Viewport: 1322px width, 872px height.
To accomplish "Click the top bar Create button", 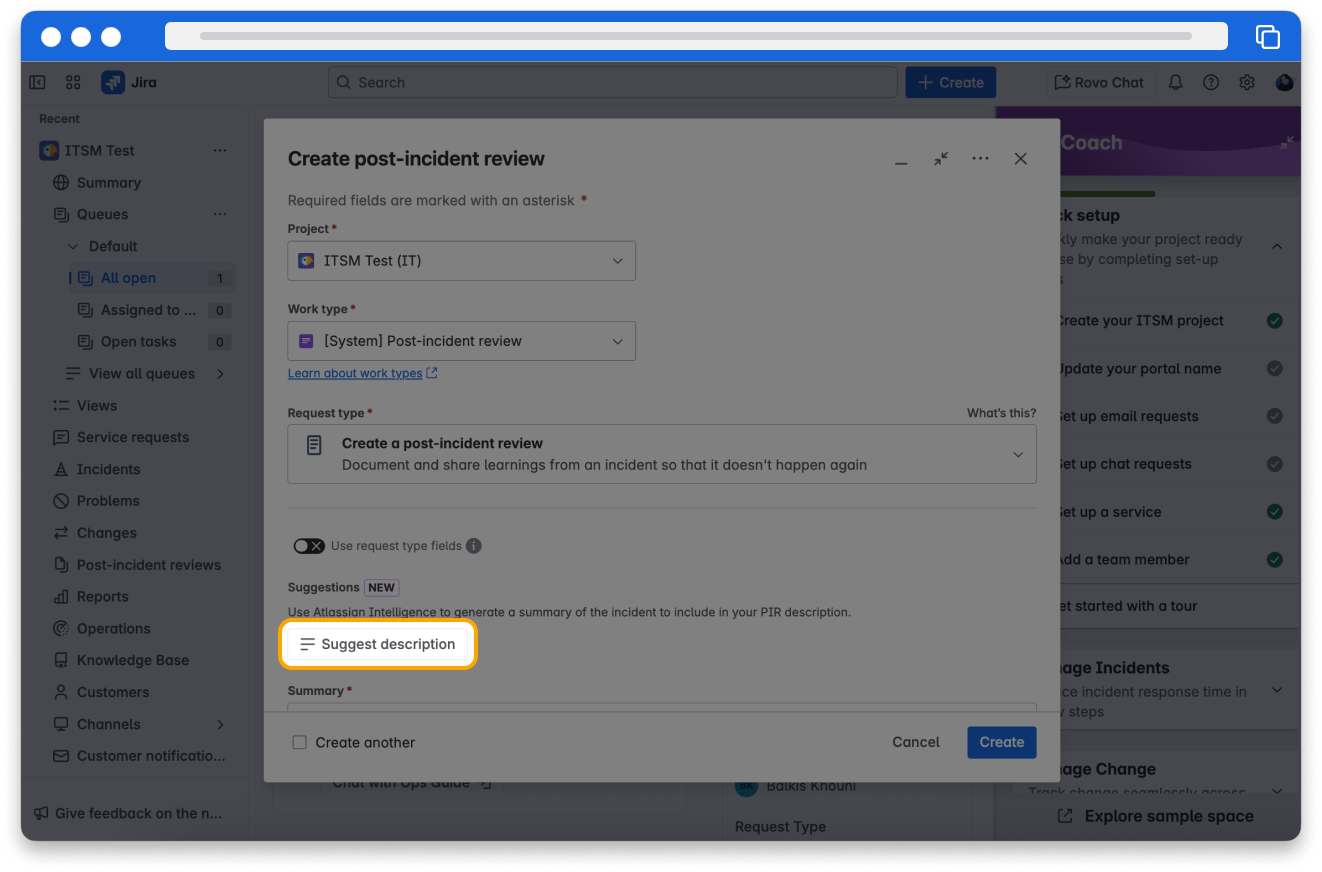I will pos(951,83).
